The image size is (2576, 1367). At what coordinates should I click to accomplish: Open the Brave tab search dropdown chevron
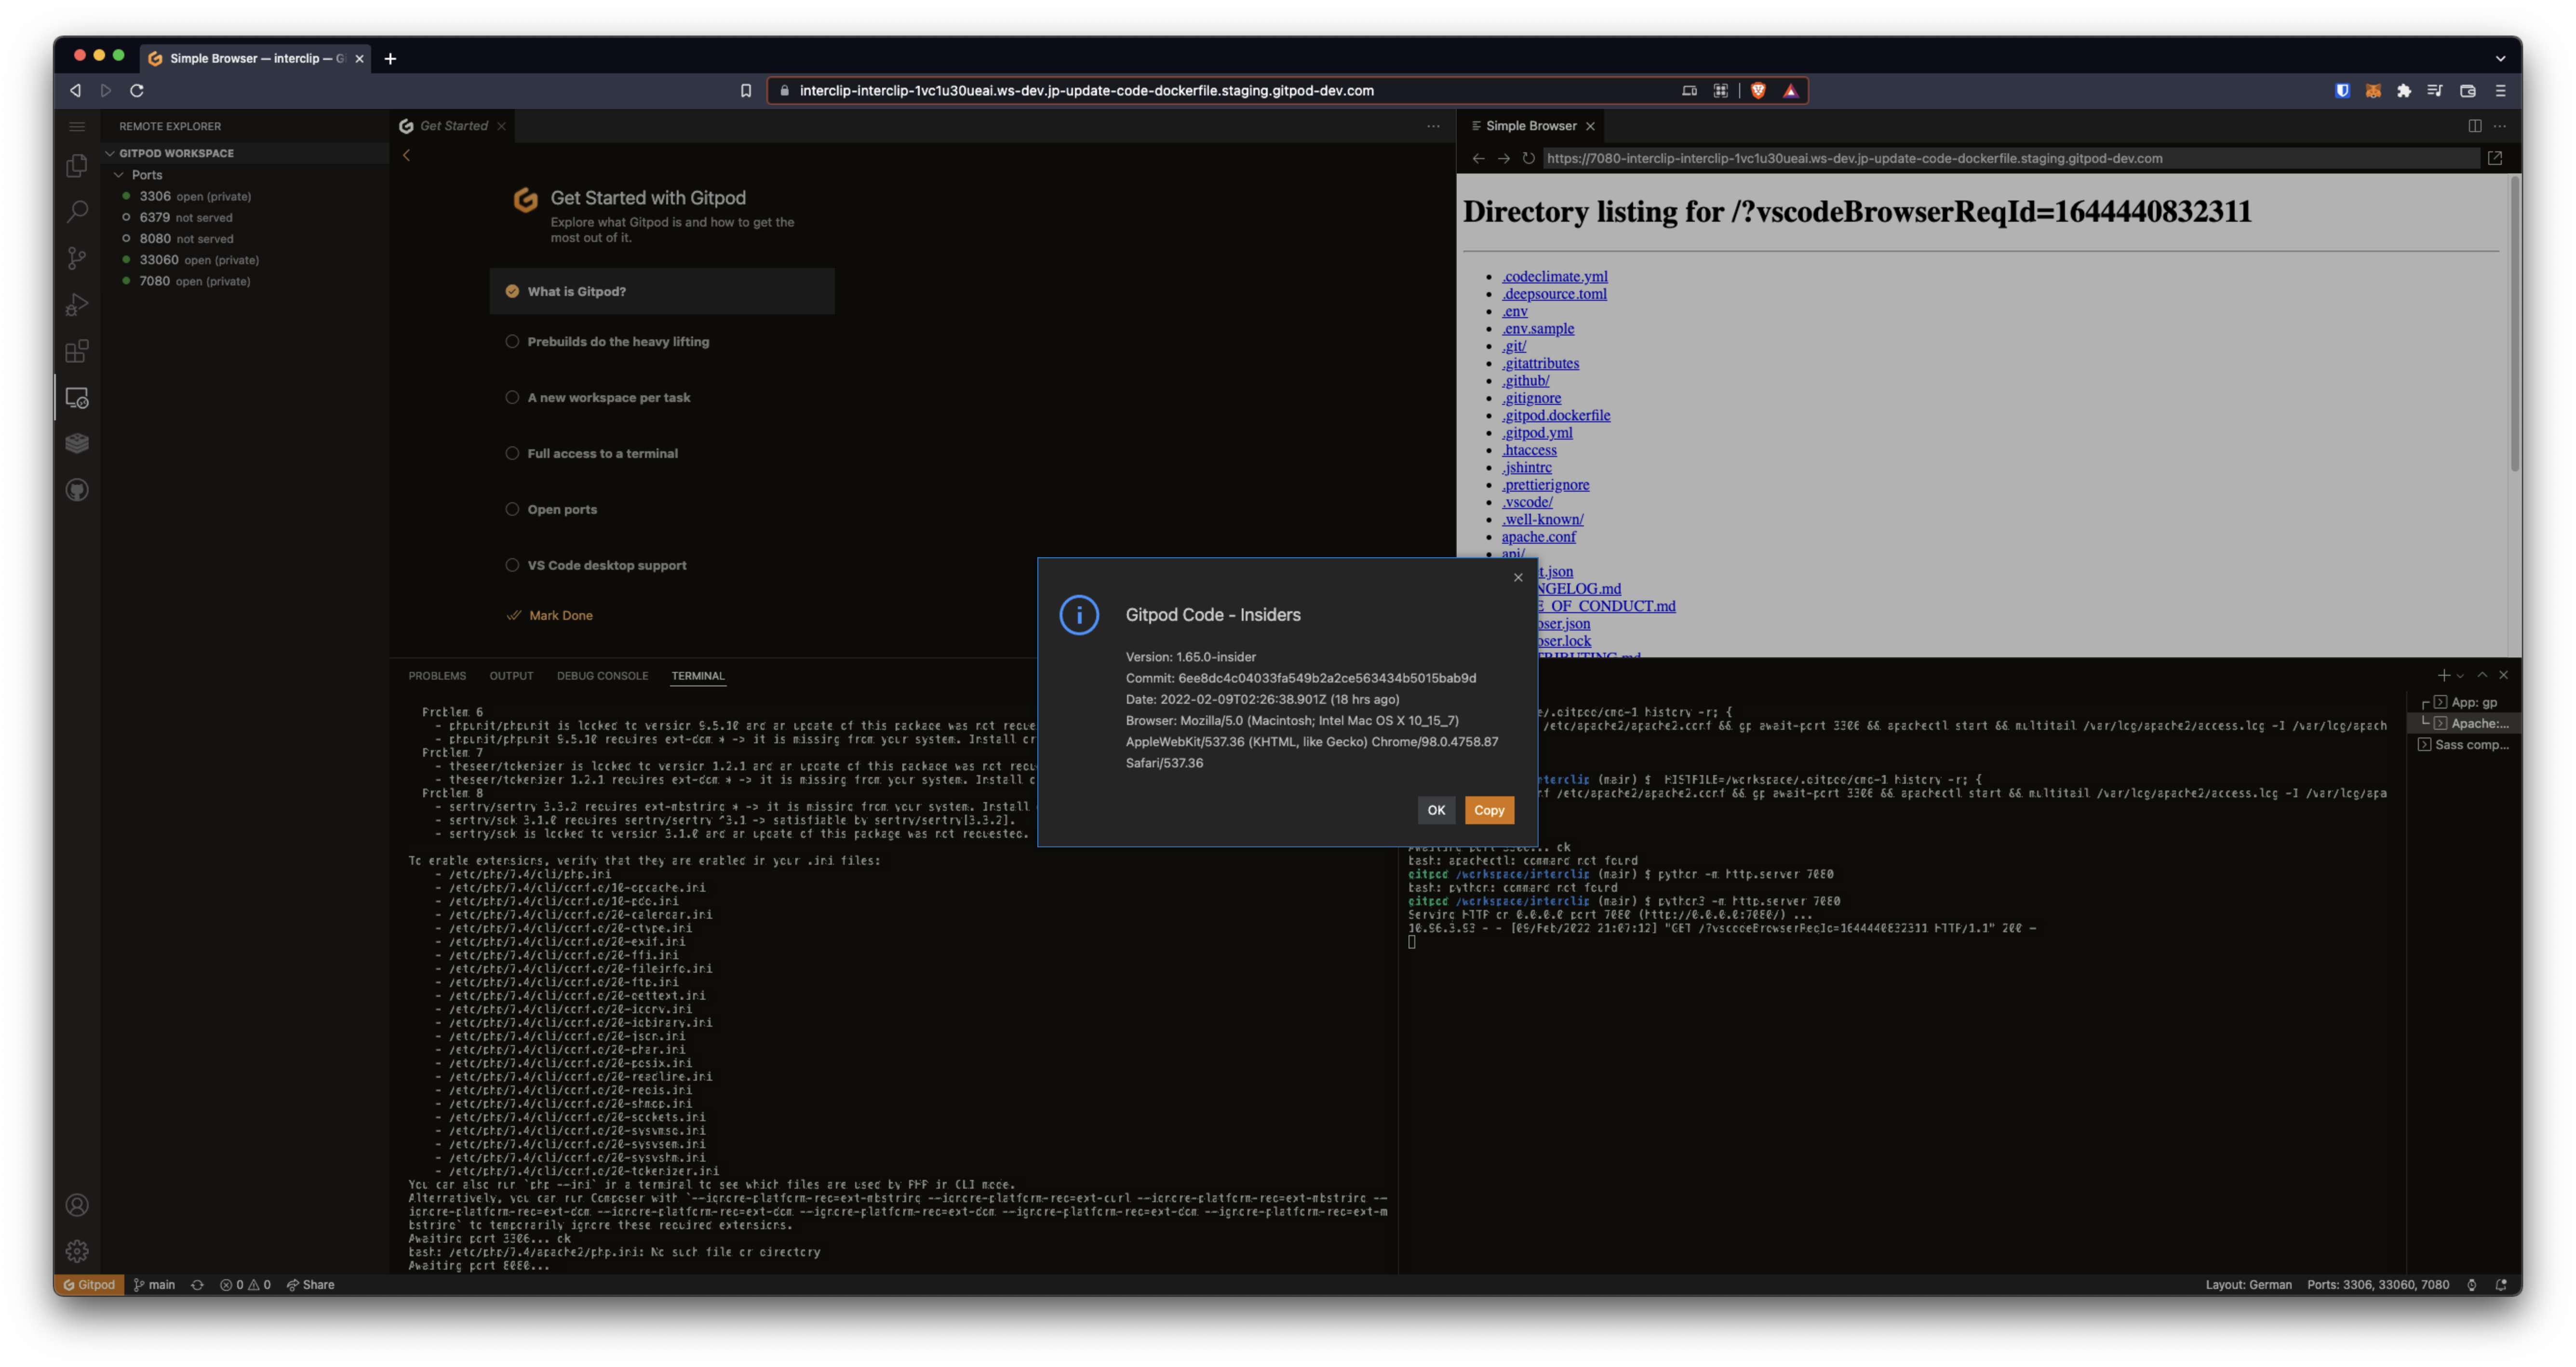(2500, 58)
